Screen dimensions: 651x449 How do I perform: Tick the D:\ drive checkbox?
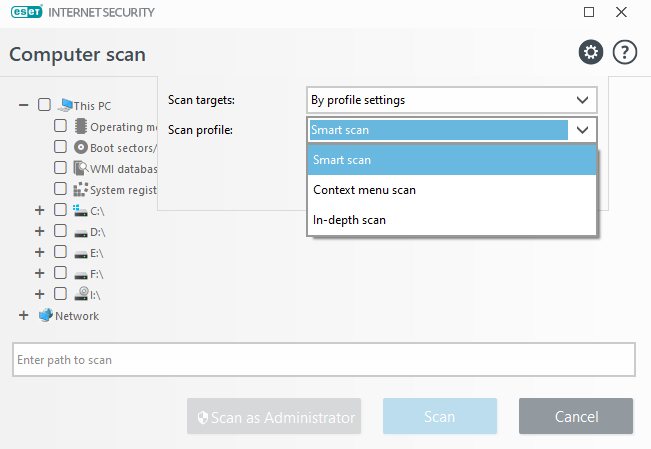point(60,231)
